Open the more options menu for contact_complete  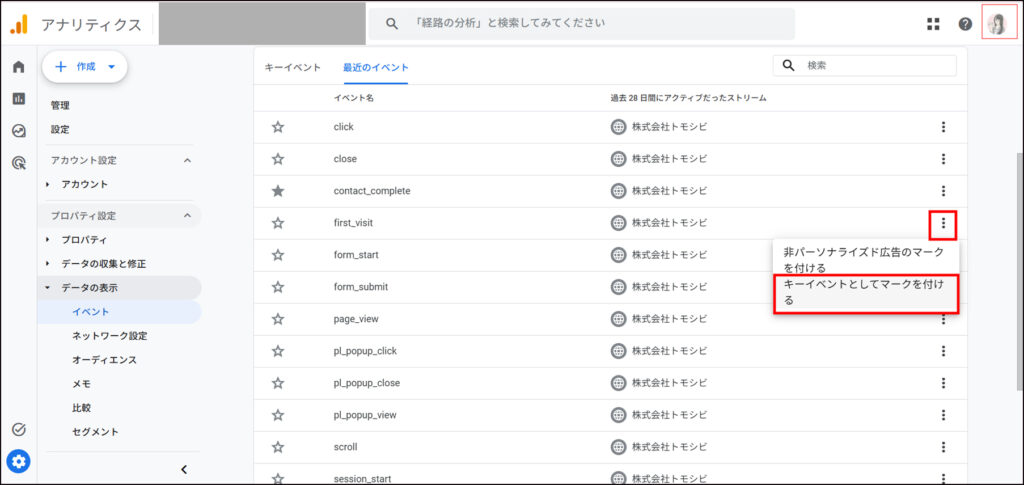943,191
